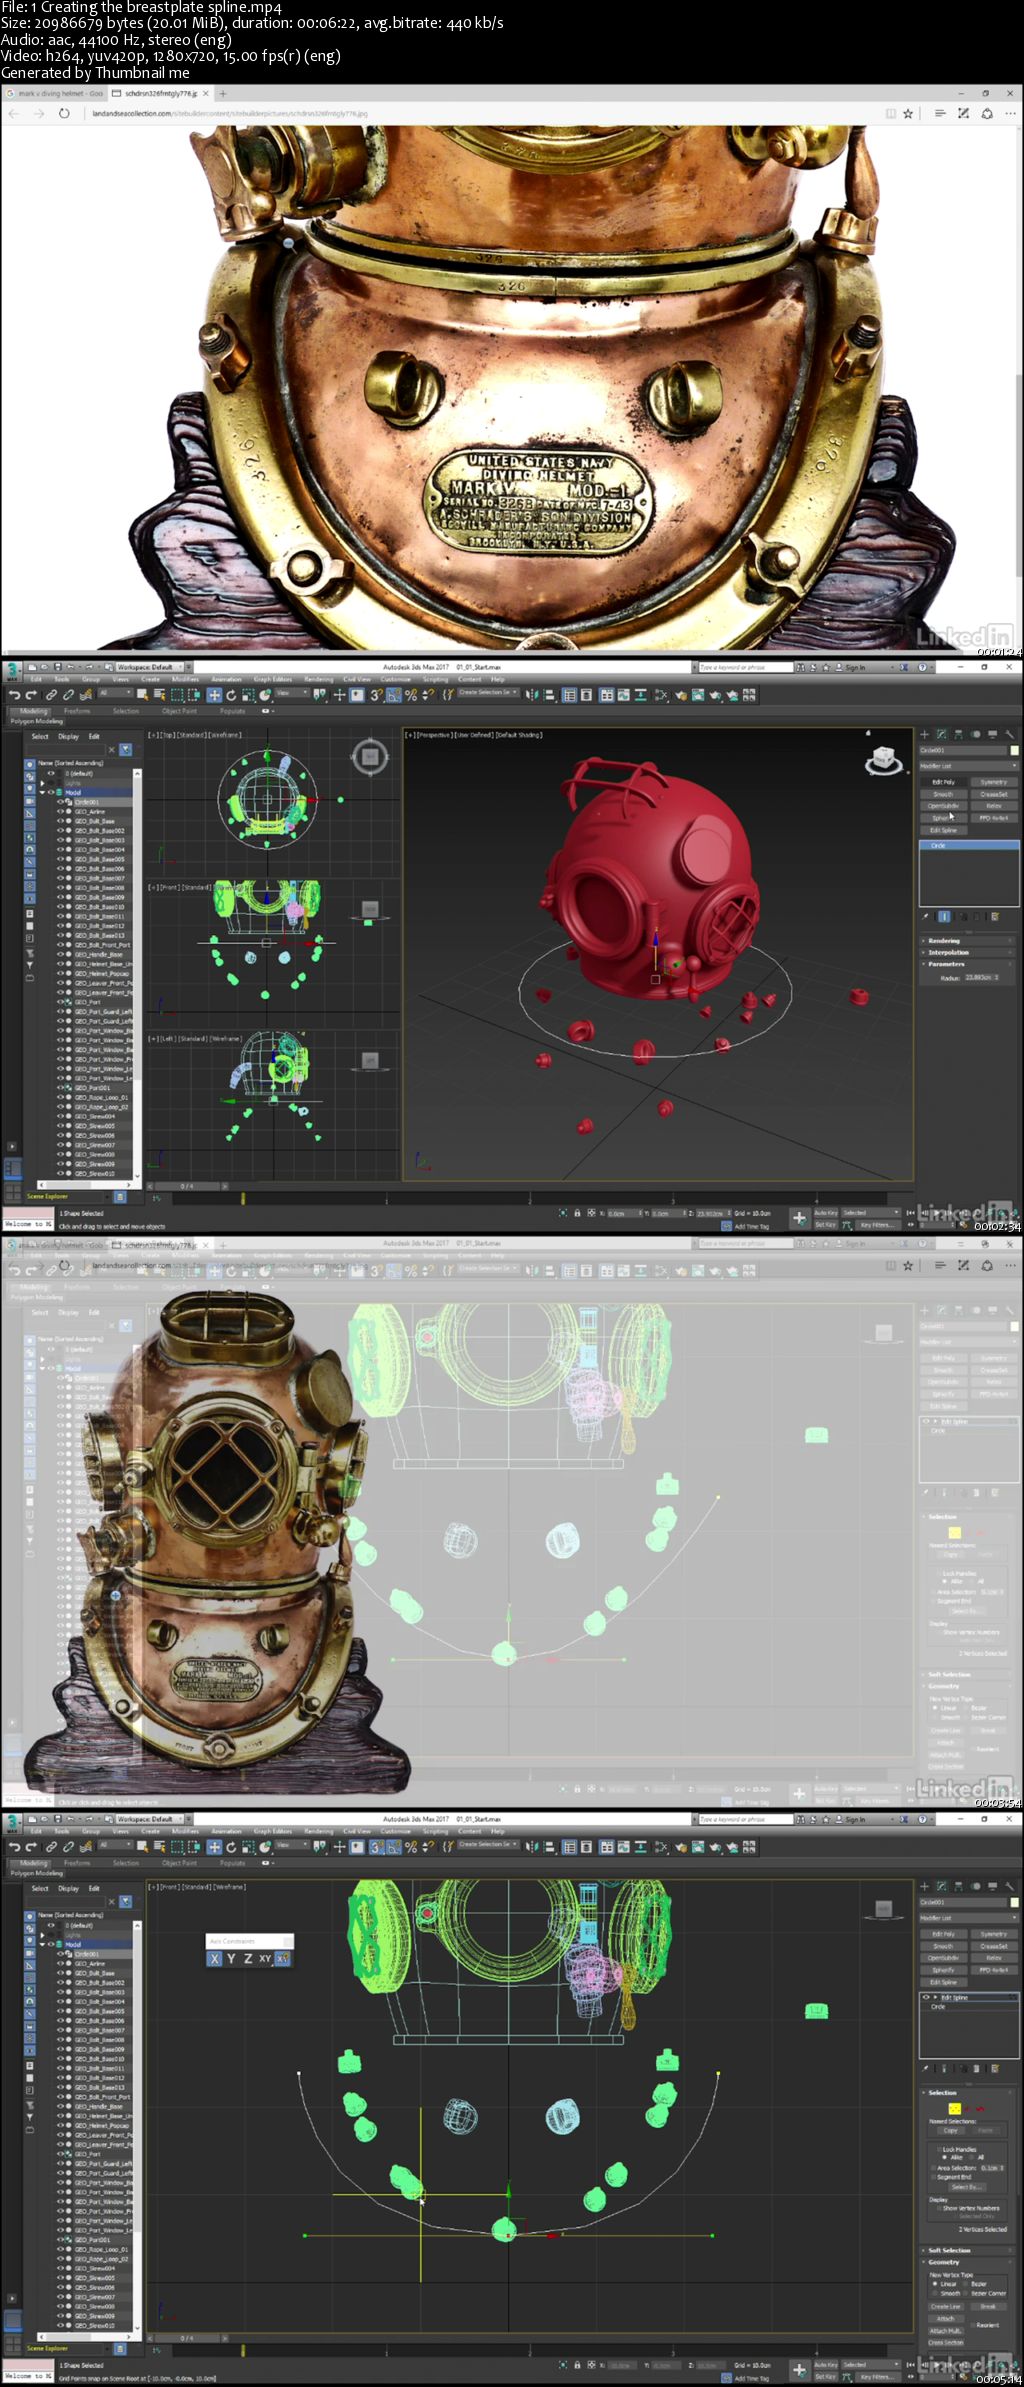Open the Hierarchy panel tab in the 00:05:14 frame
The height and width of the screenshot is (2387, 1024).
tap(958, 1886)
